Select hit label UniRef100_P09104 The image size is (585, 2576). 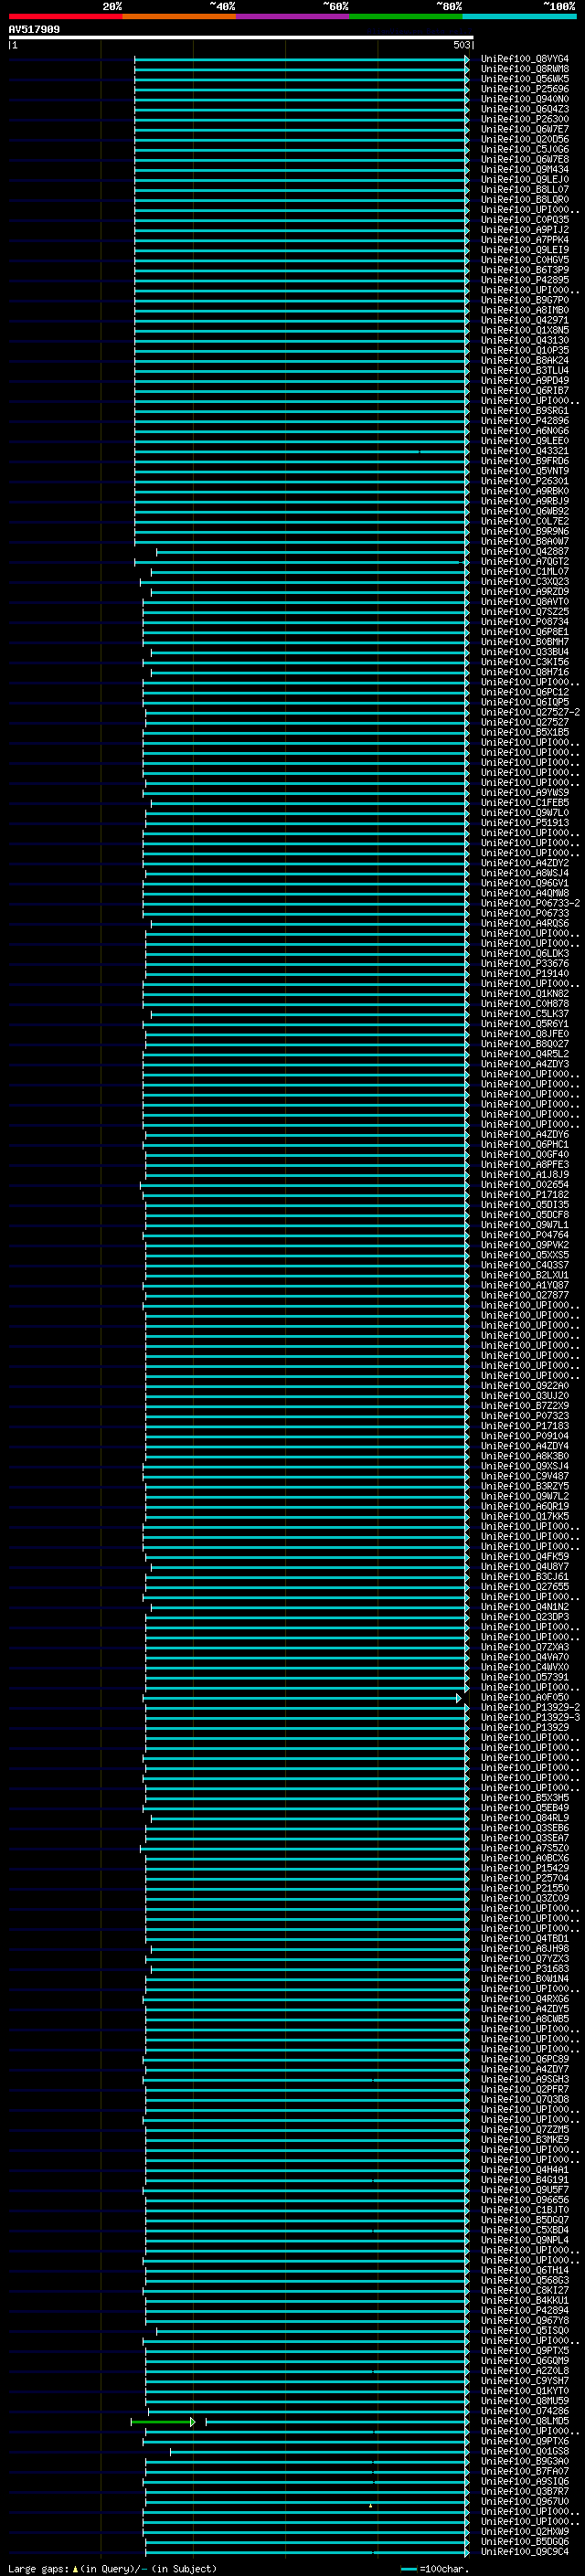click(x=524, y=1436)
